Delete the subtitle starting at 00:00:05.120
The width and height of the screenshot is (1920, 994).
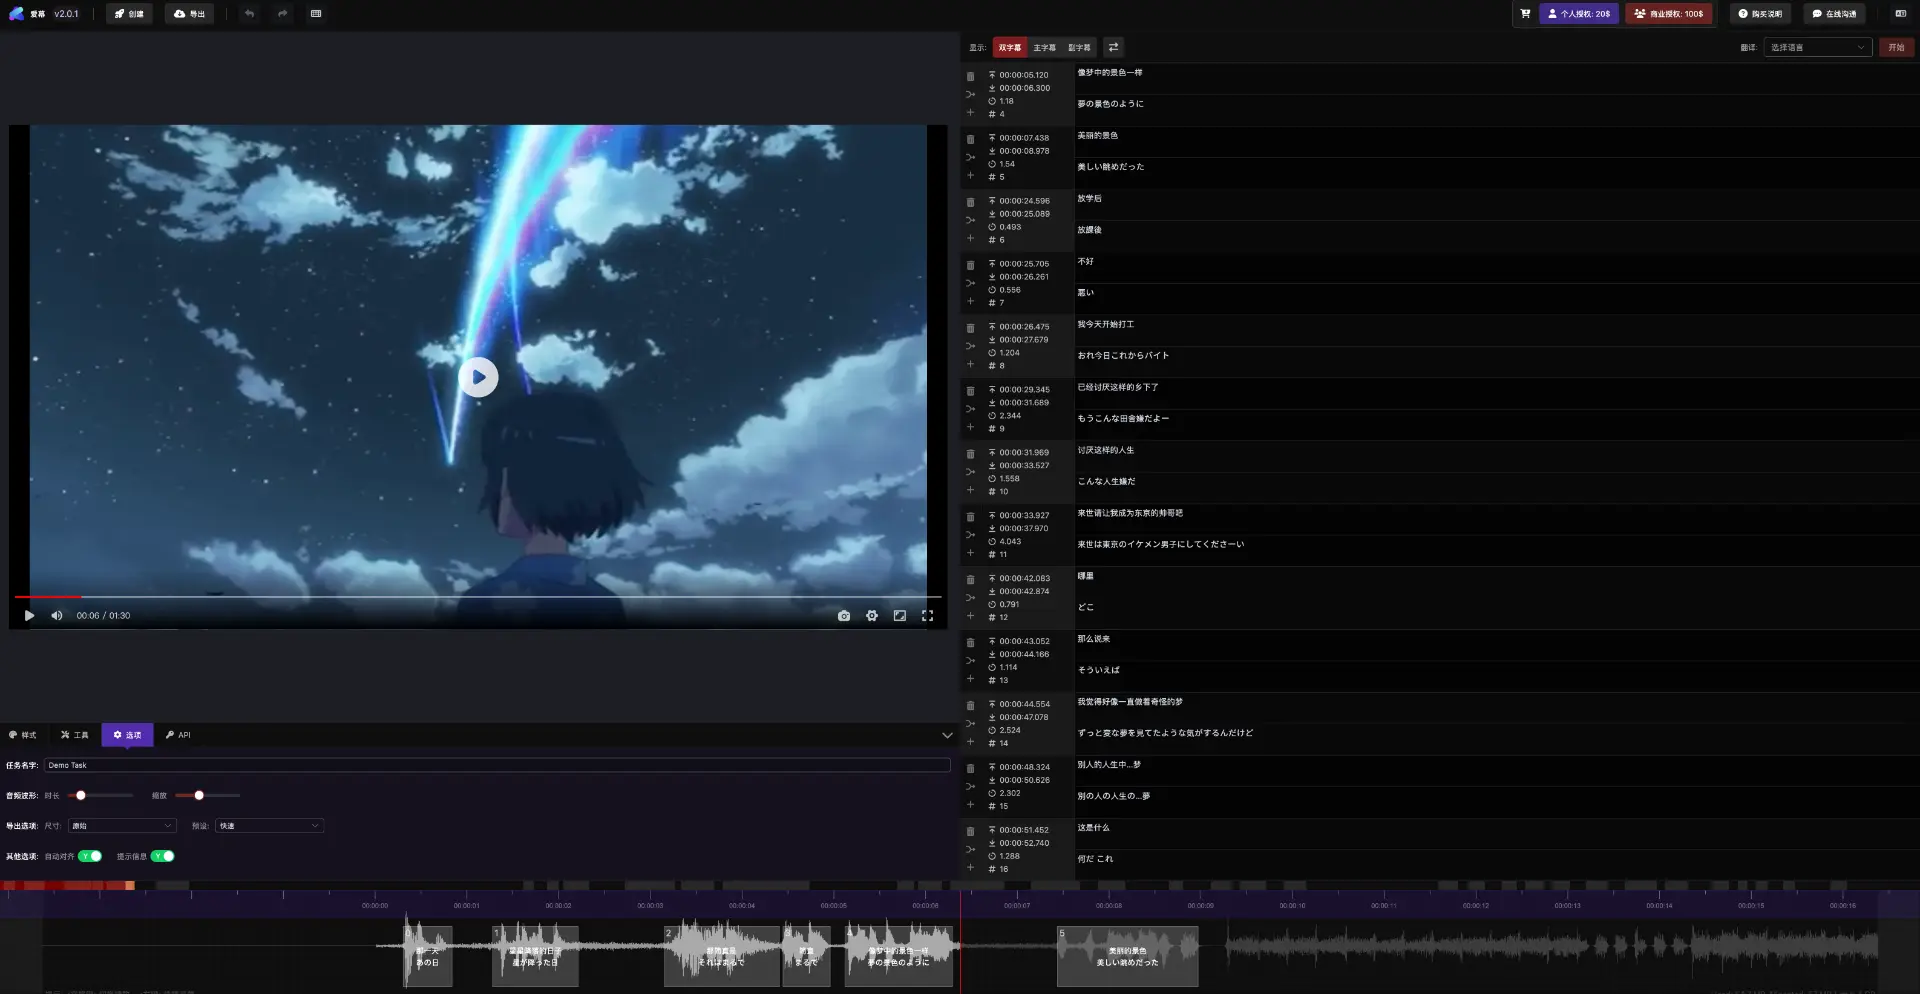pos(970,77)
